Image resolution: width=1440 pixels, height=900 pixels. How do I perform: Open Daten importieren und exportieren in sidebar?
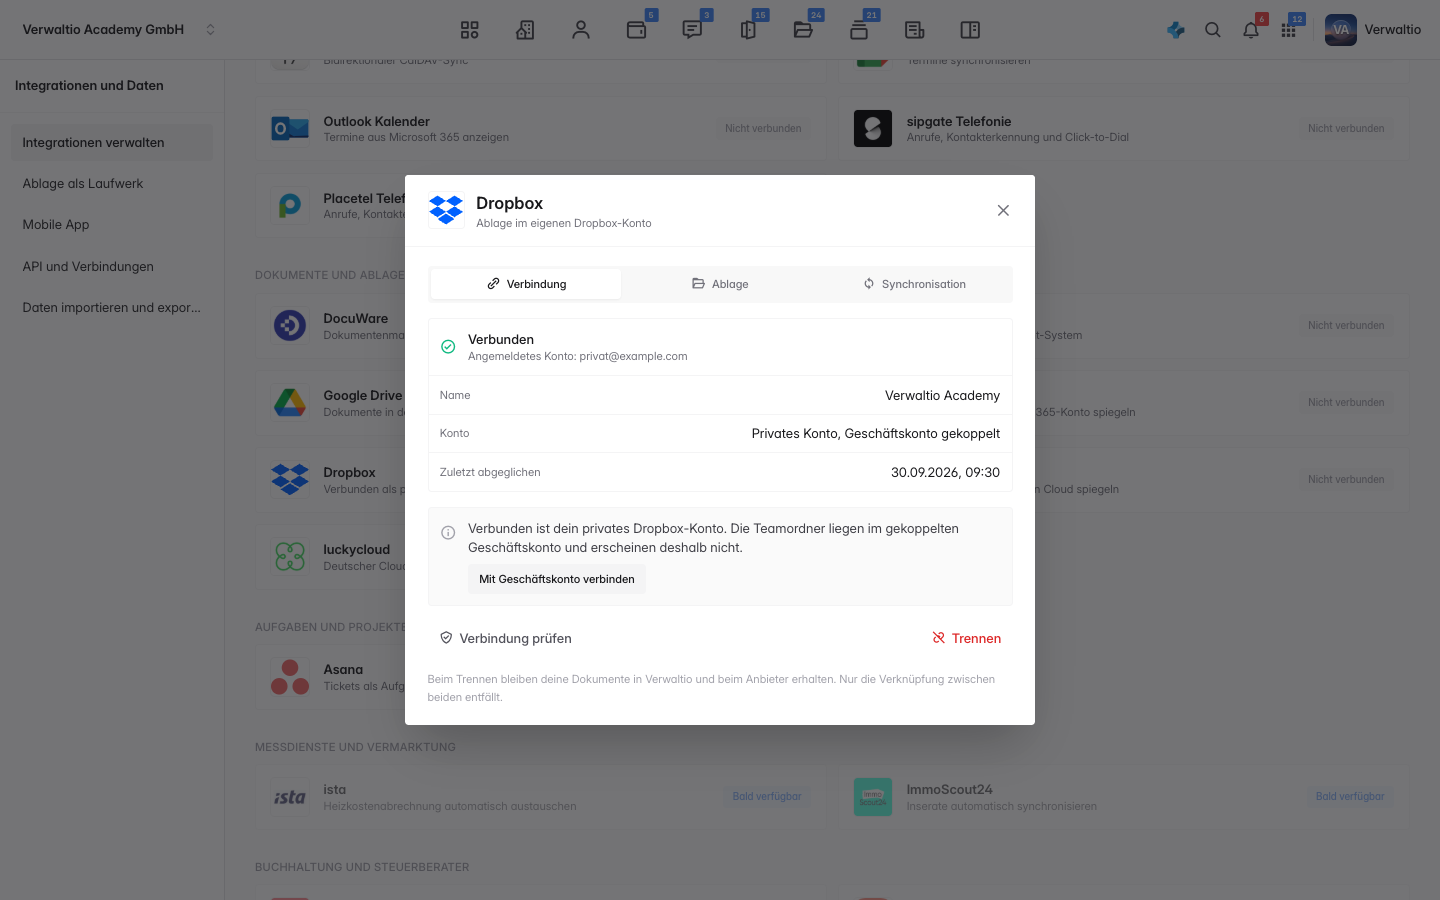(x=112, y=308)
